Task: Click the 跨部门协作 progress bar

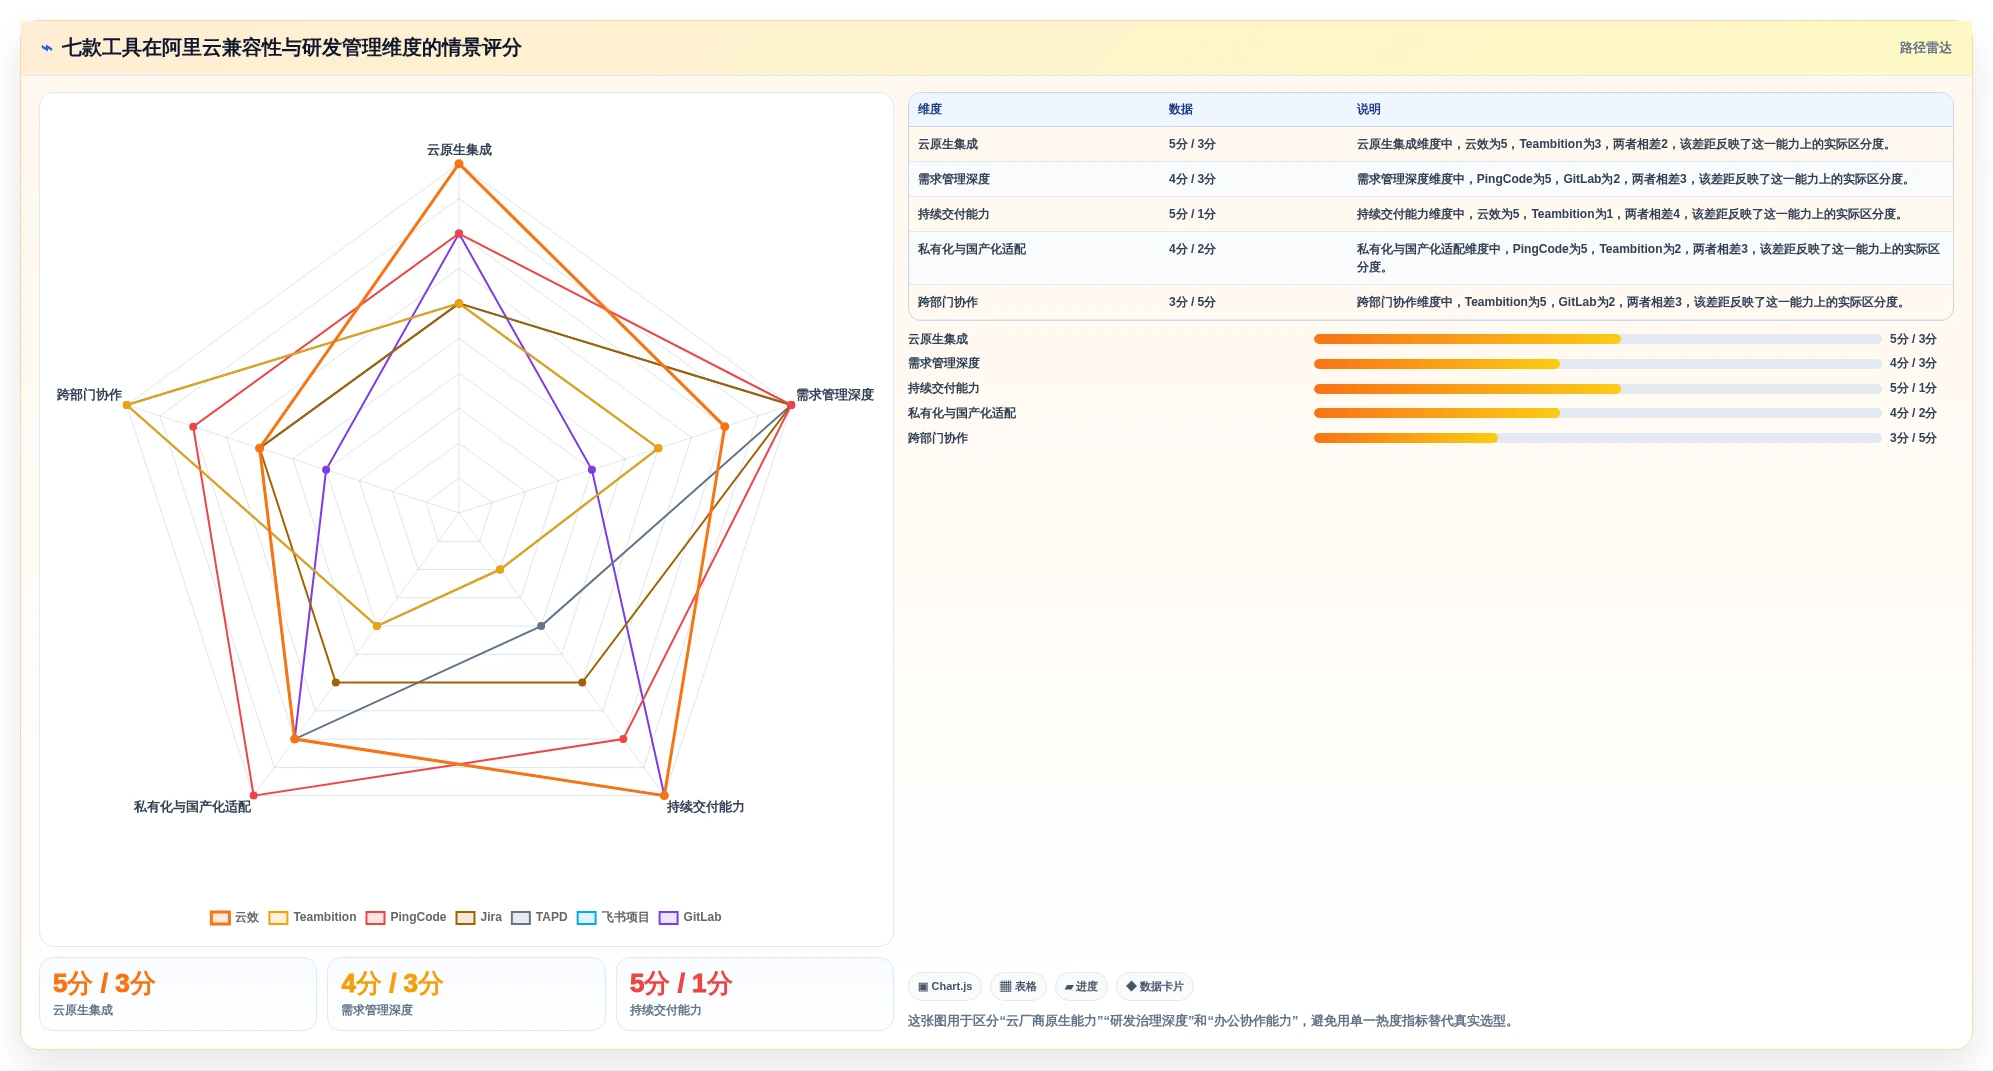Action: [x=1597, y=439]
